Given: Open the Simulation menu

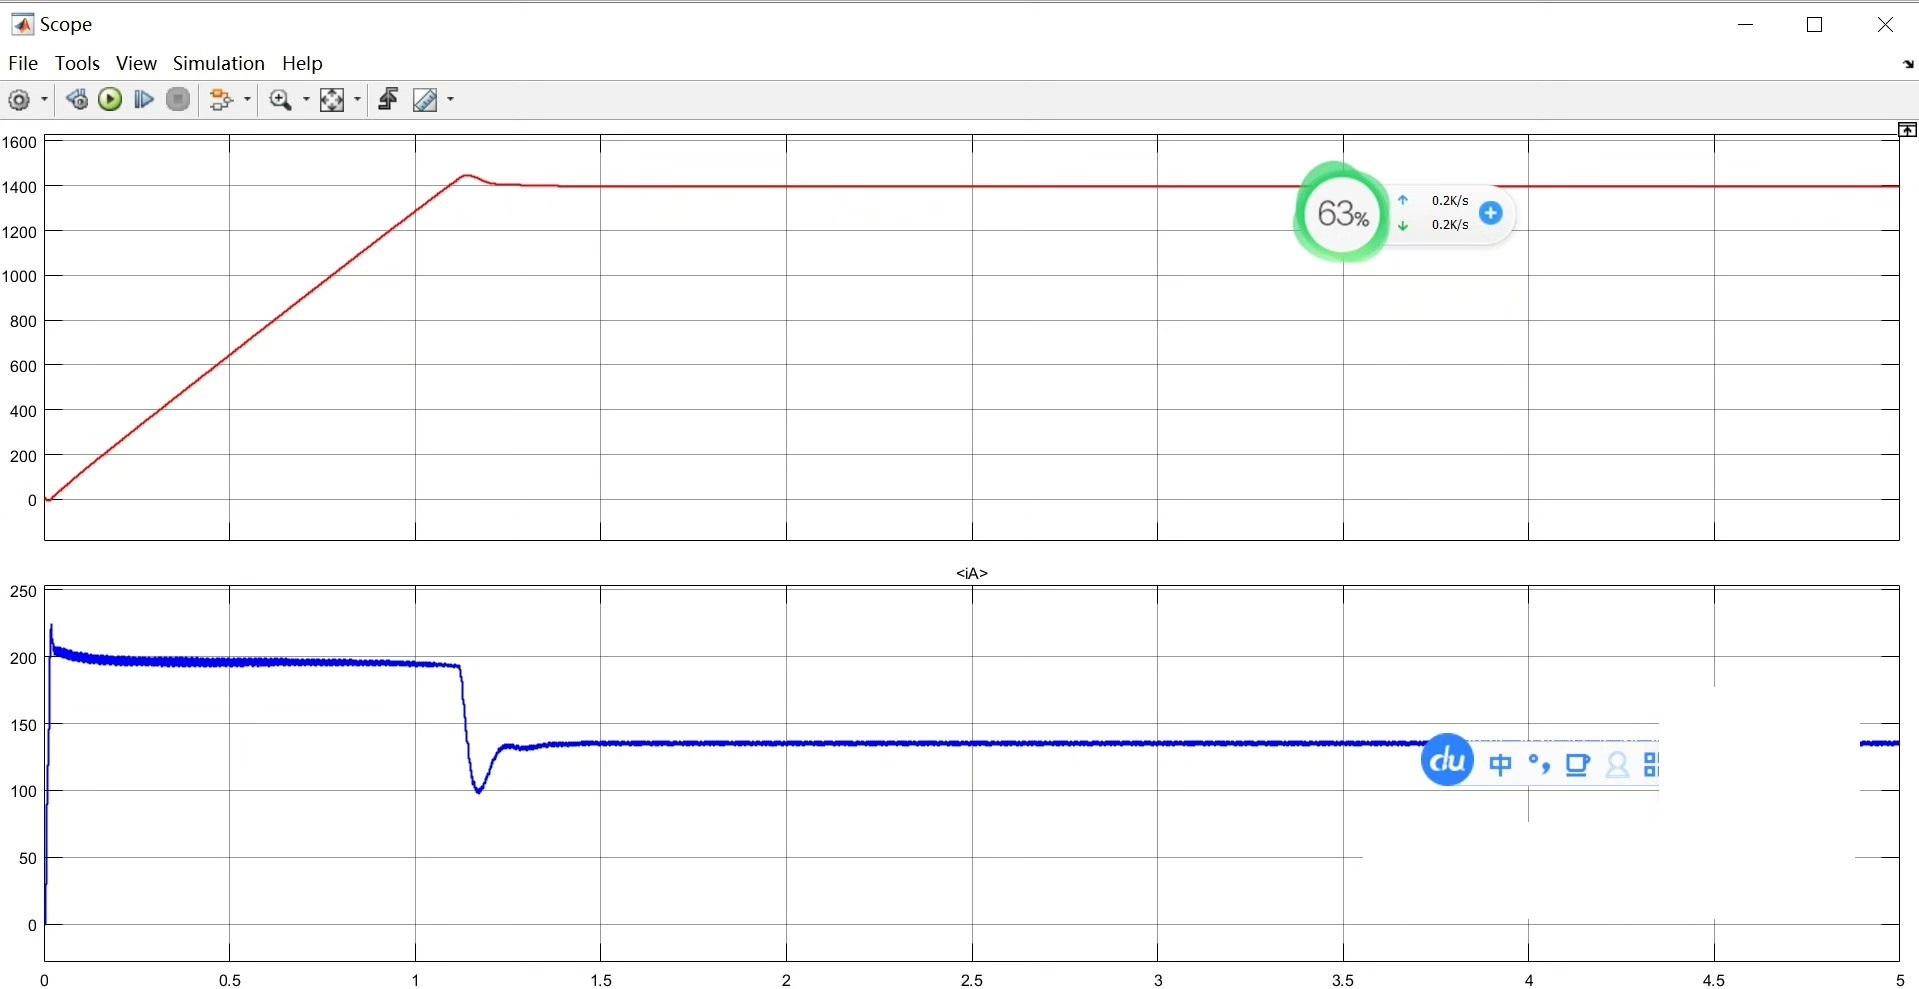Looking at the screenshot, I should [x=219, y=63].
